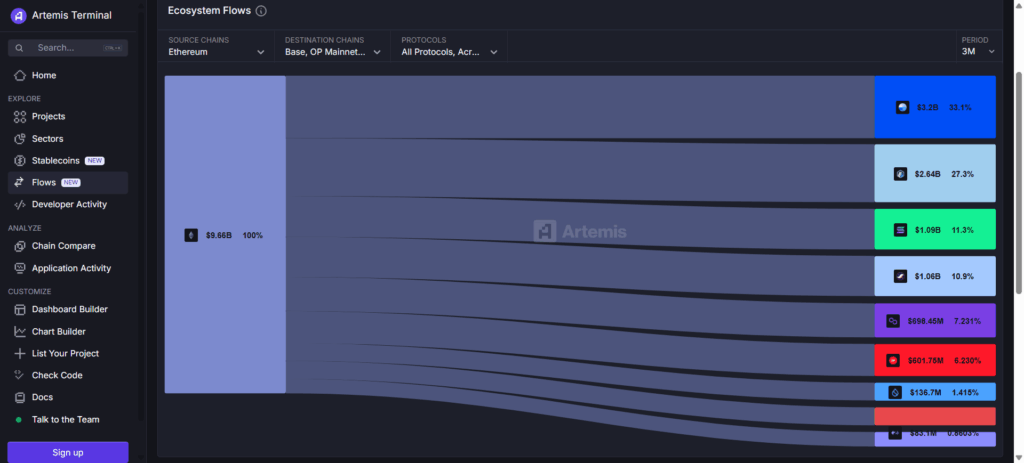The width and height of the screenshot is (1024, 463).
Task: Click the List Your Project plus icon
Action: click(x=20, y=353)
